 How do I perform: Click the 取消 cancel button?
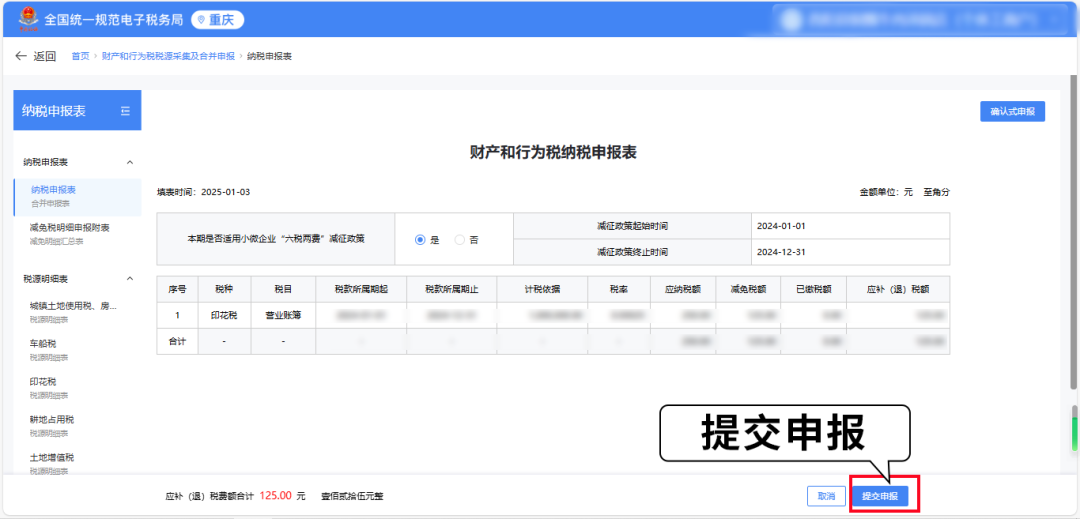click(826, 496)
